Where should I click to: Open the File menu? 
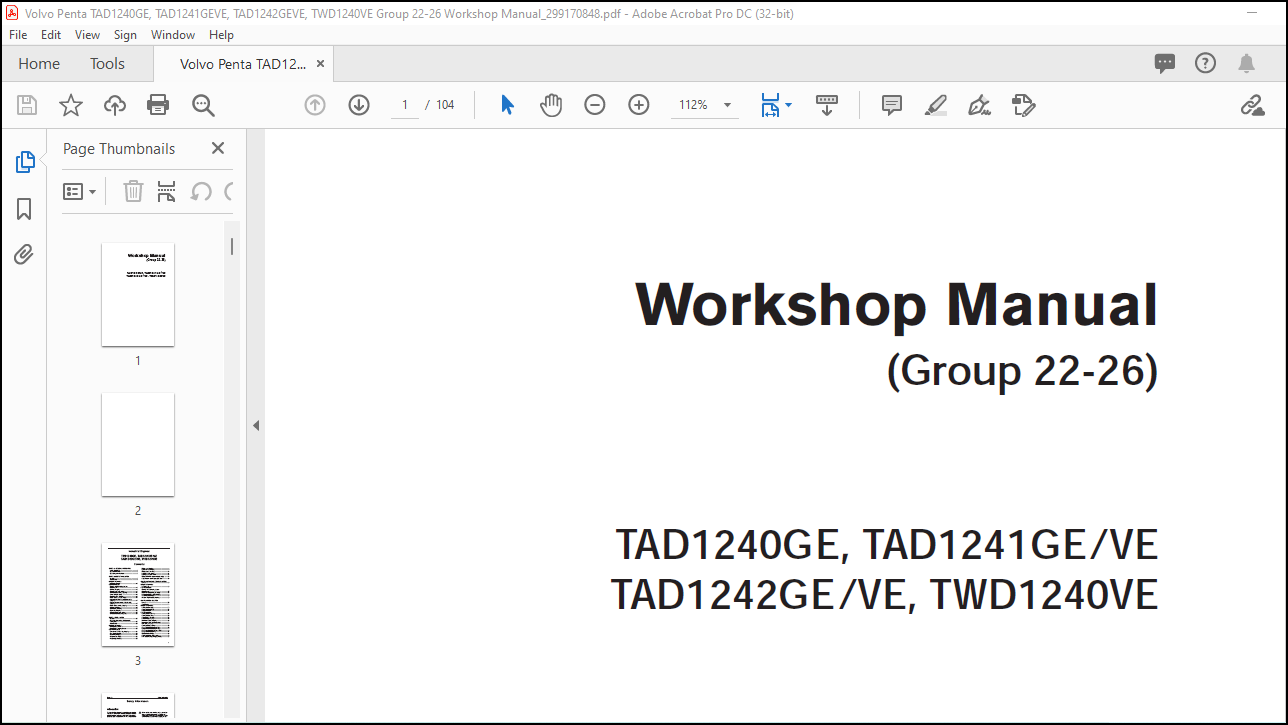(x=18, y=34)
